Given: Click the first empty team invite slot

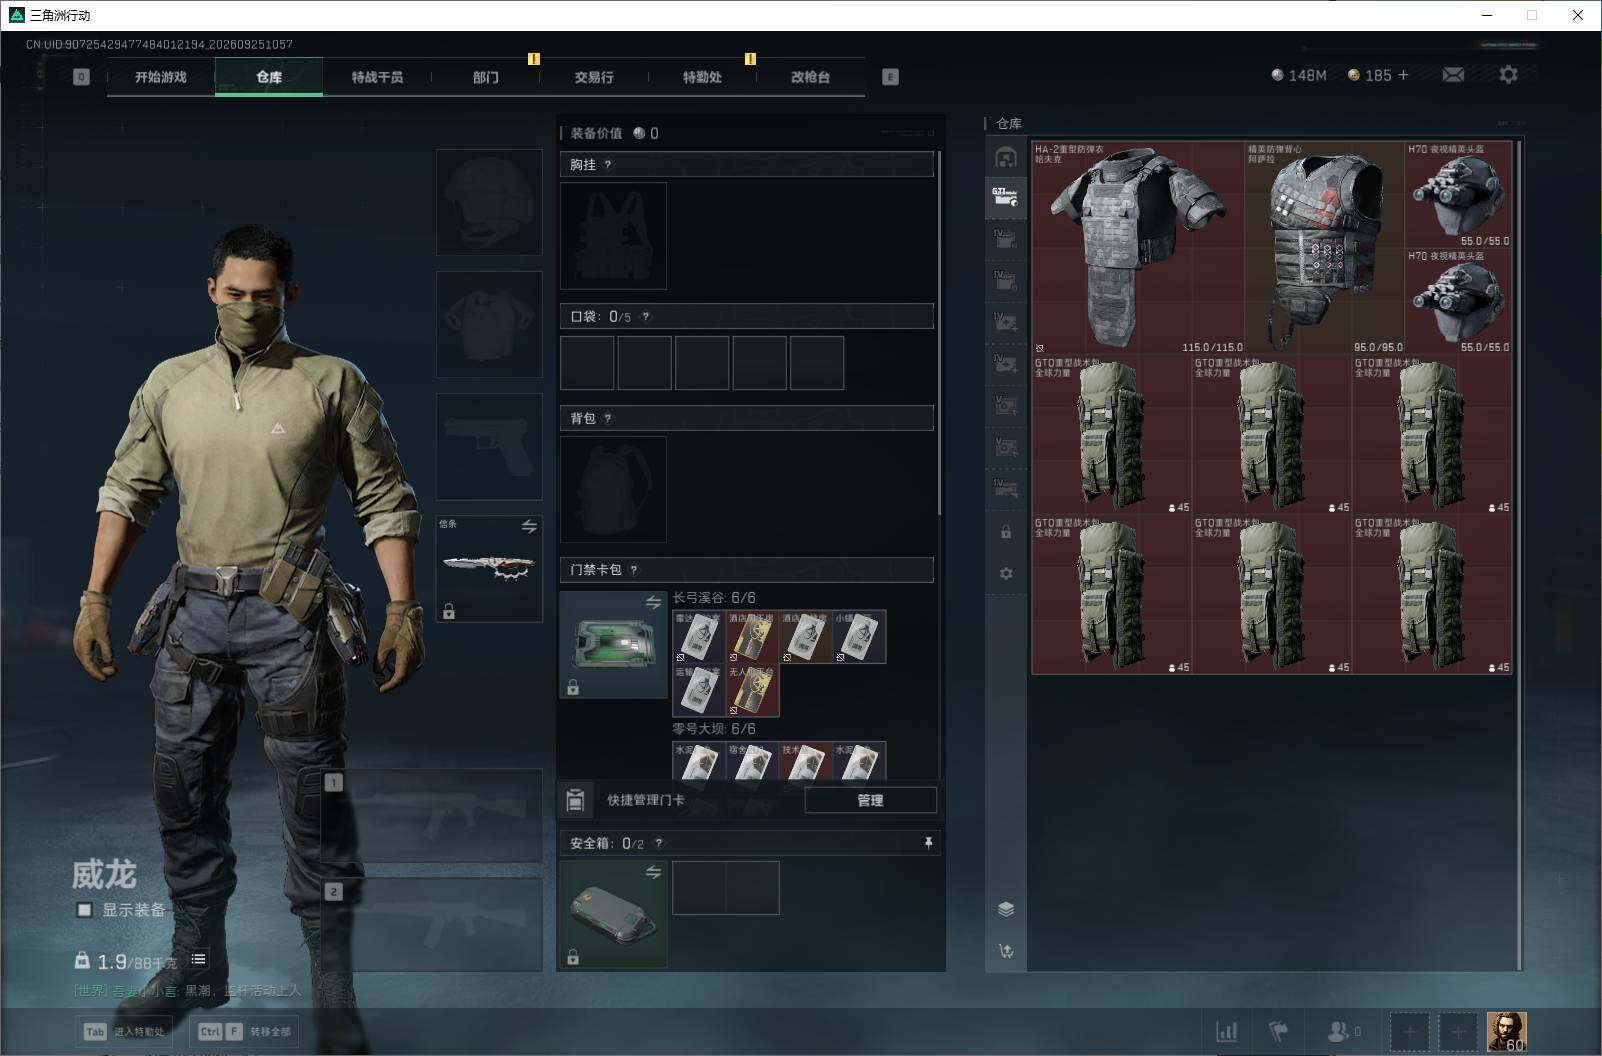Looking at the screenshot, I should coord(1409,1032).
